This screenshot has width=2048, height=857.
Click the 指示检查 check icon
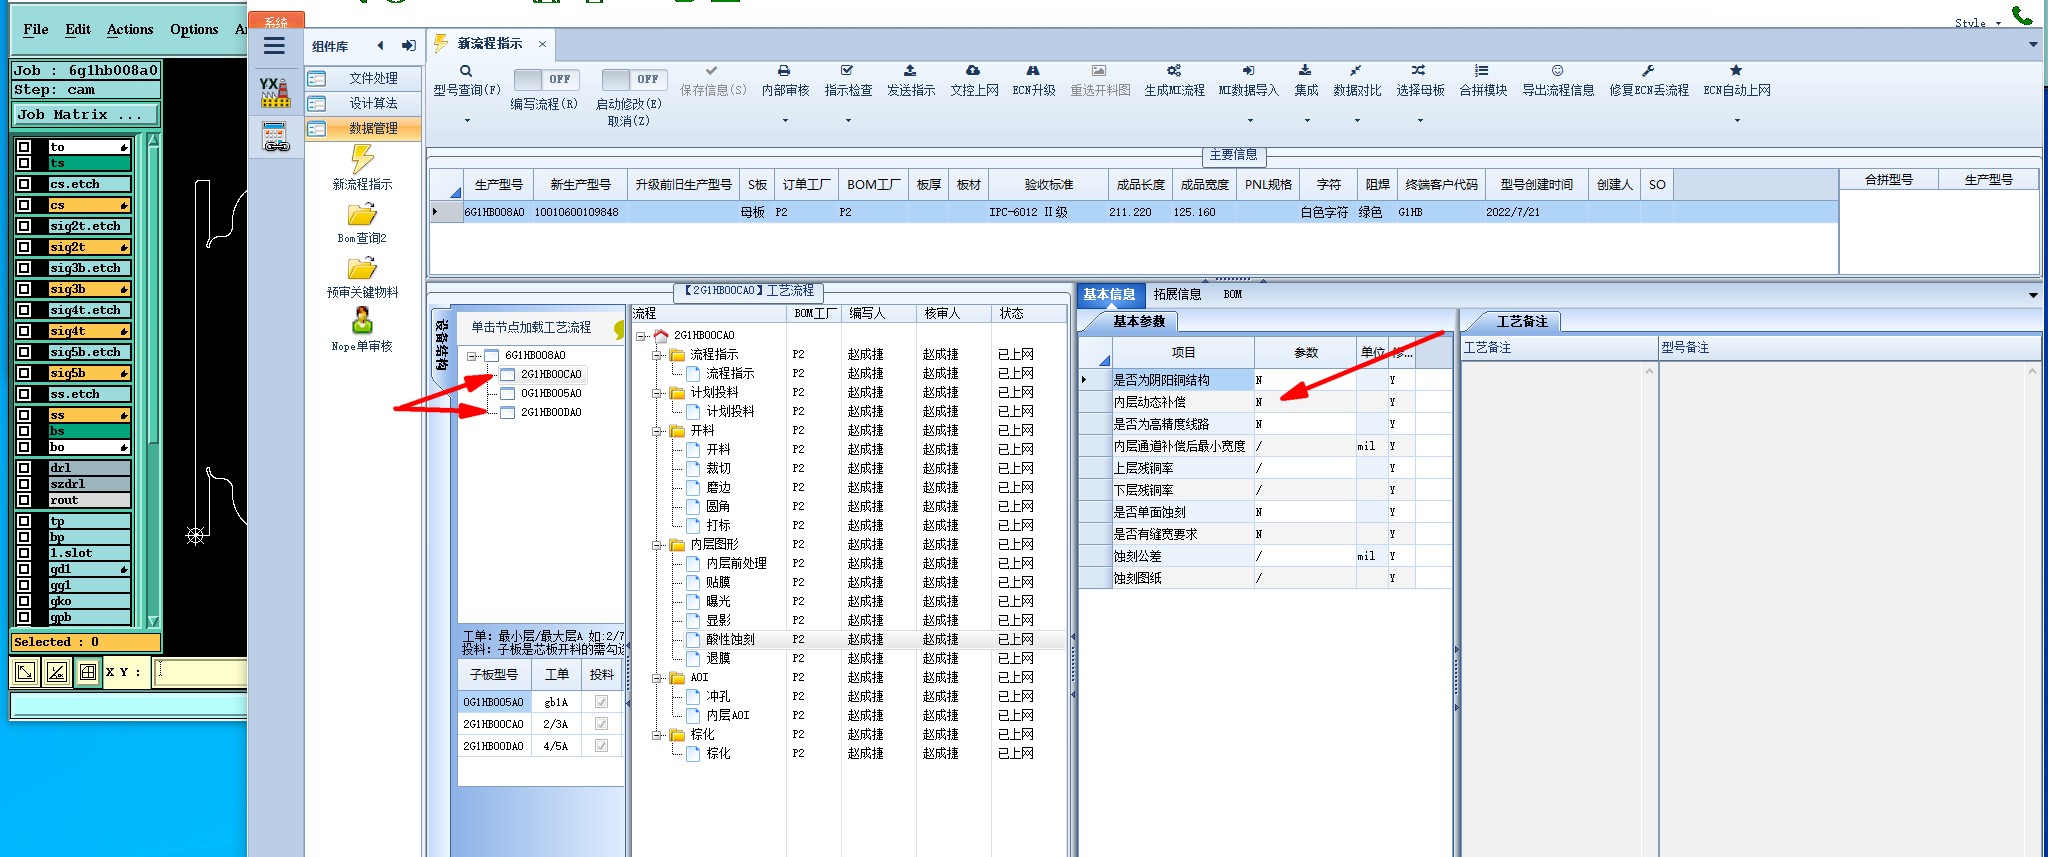(x=847, y=71)
